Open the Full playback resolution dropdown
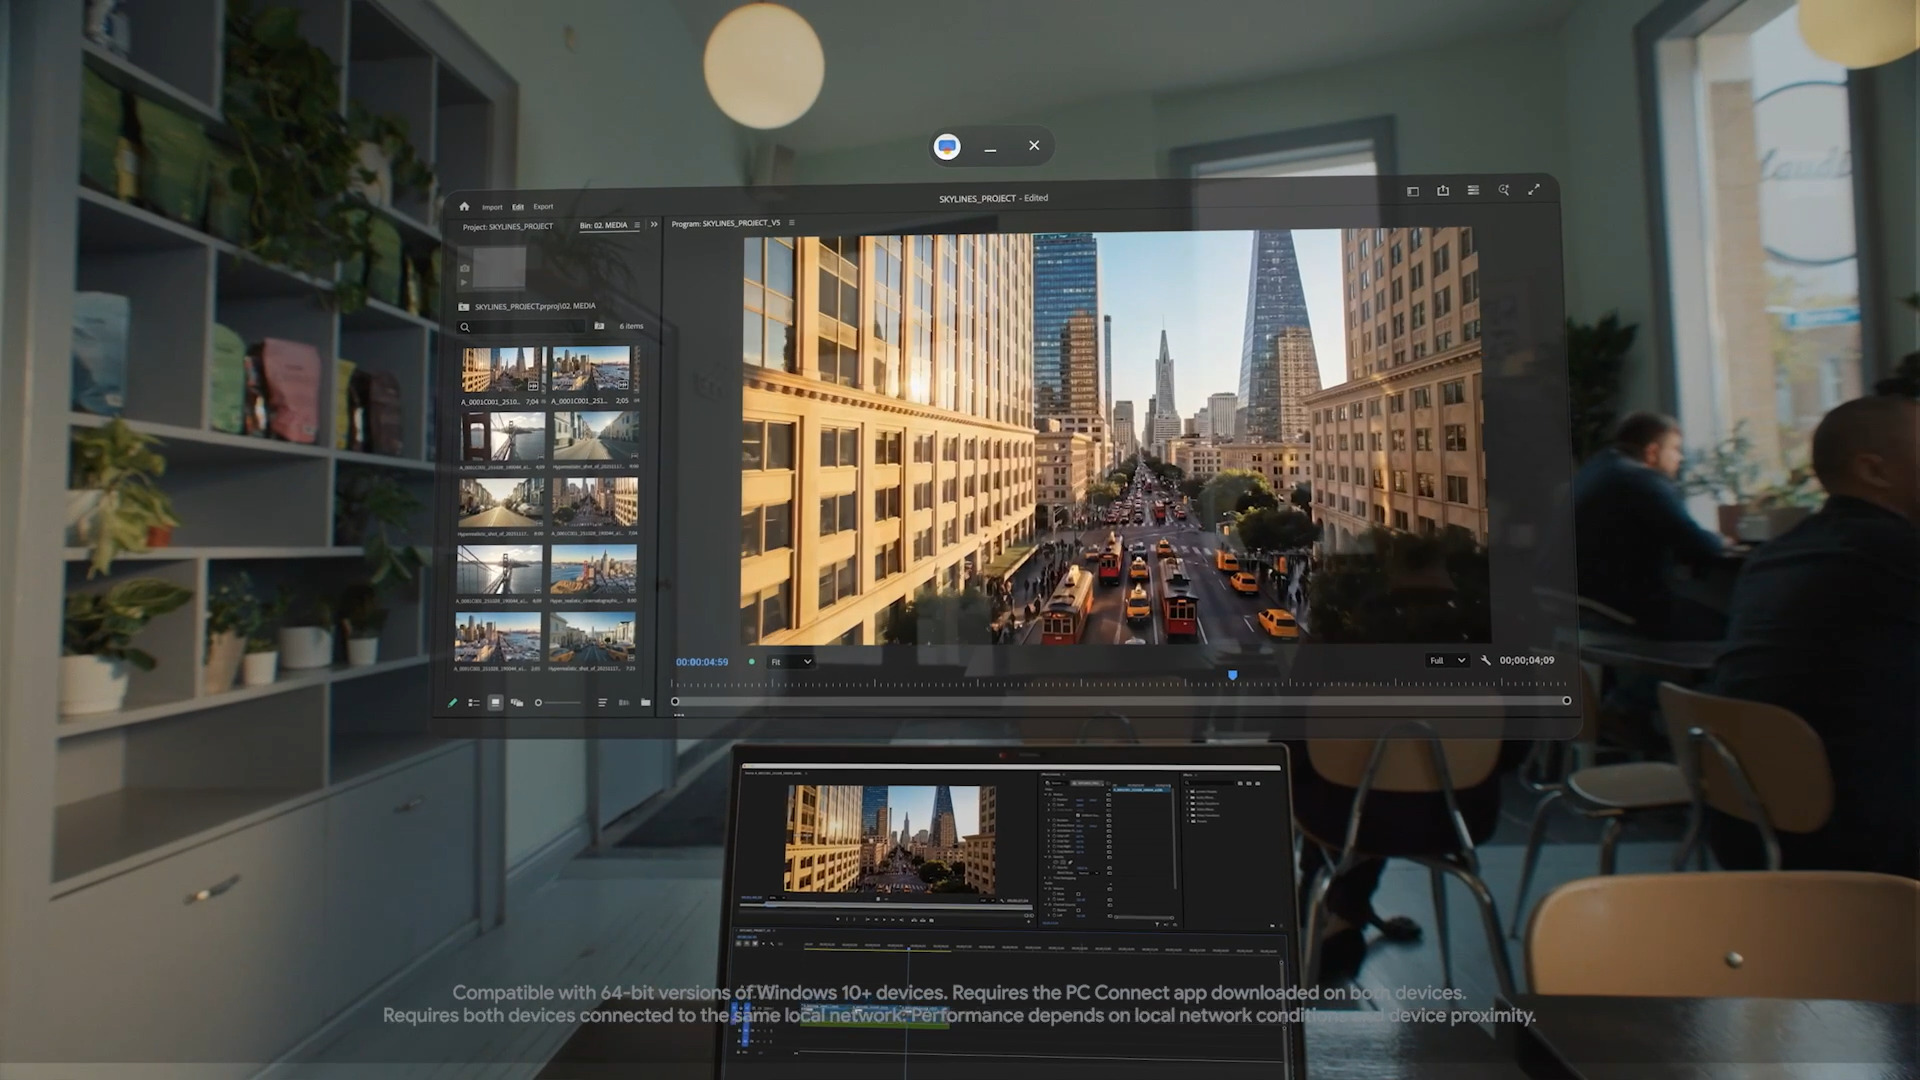Viewport: 1920px width, 1080px height. click(x=1446, y=660)
